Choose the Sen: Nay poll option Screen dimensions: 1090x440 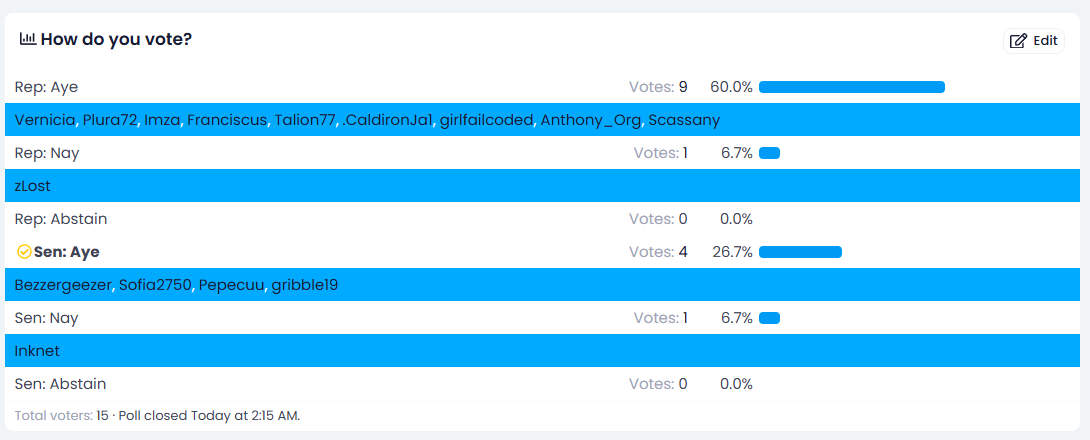point(47,318)
